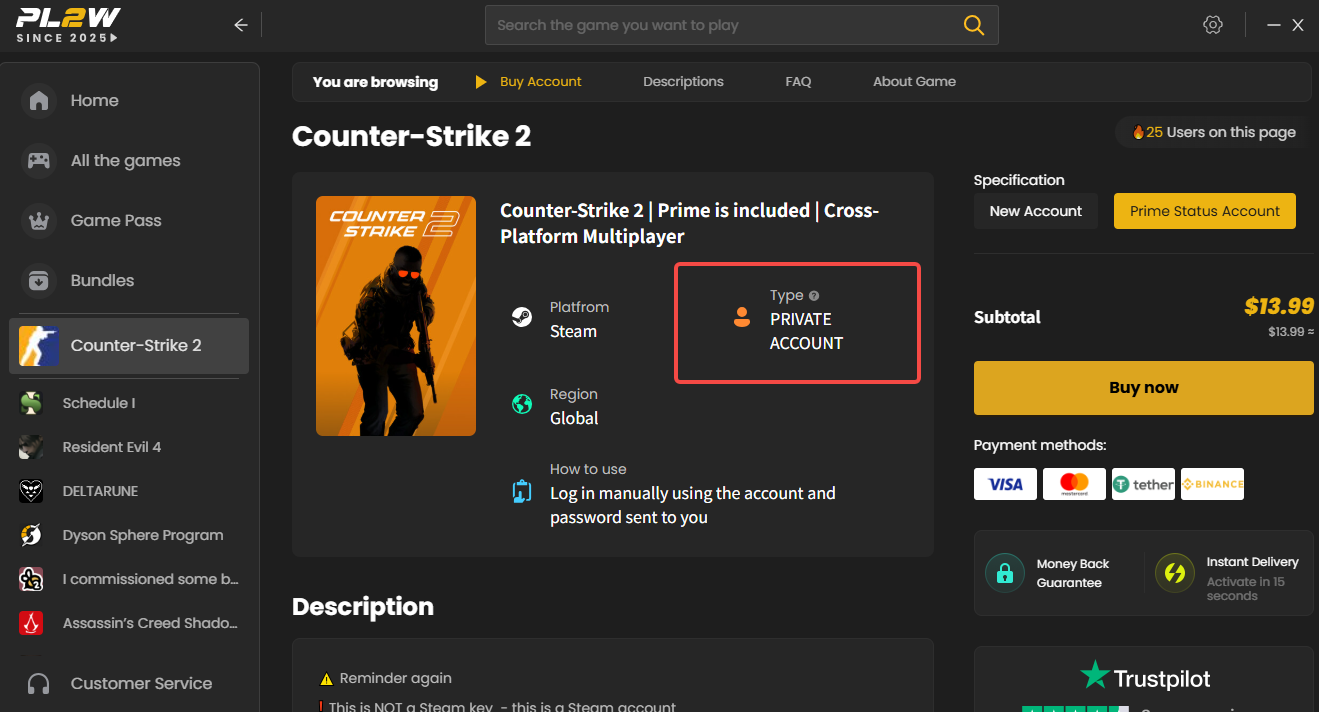The width and height of the screenshot is (1319, 712).
Task: Click the Bundles box icon
Action: tap(39, 281)
